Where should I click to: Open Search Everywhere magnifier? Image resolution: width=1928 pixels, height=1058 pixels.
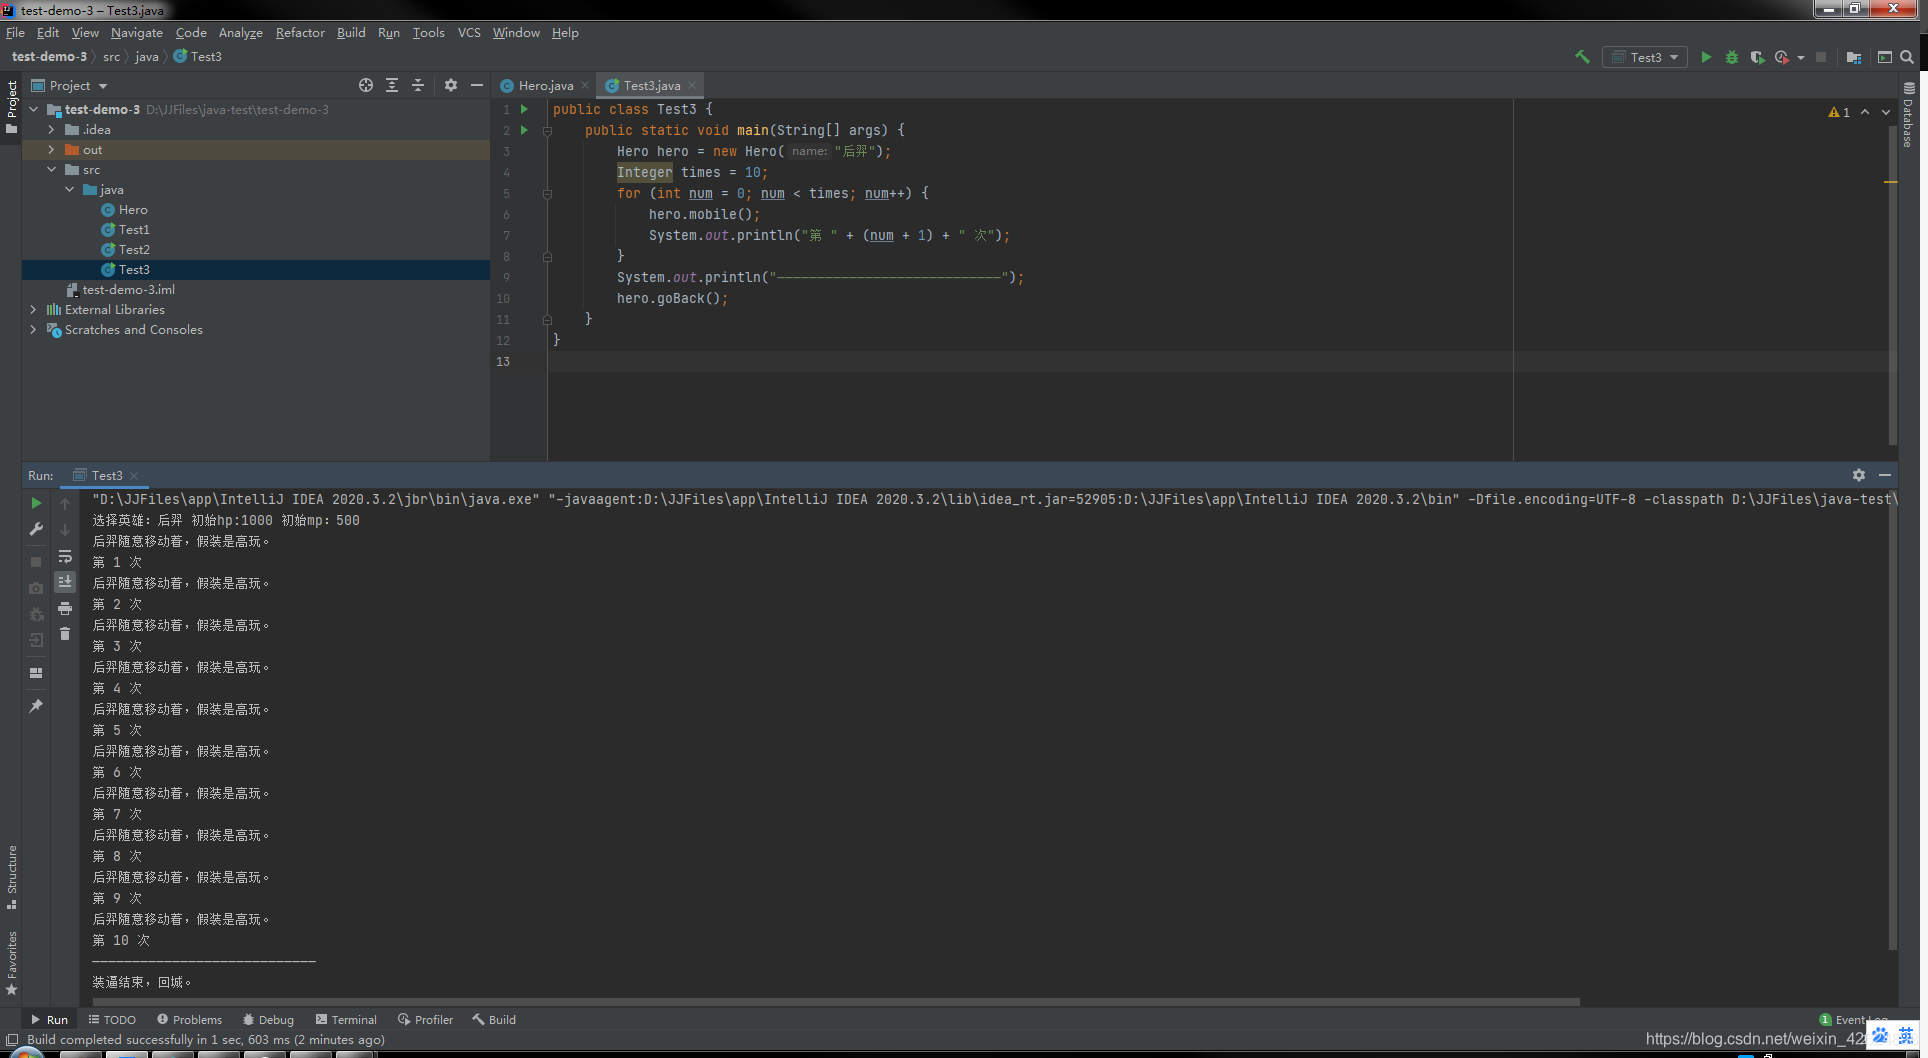tap(1907, 57)
